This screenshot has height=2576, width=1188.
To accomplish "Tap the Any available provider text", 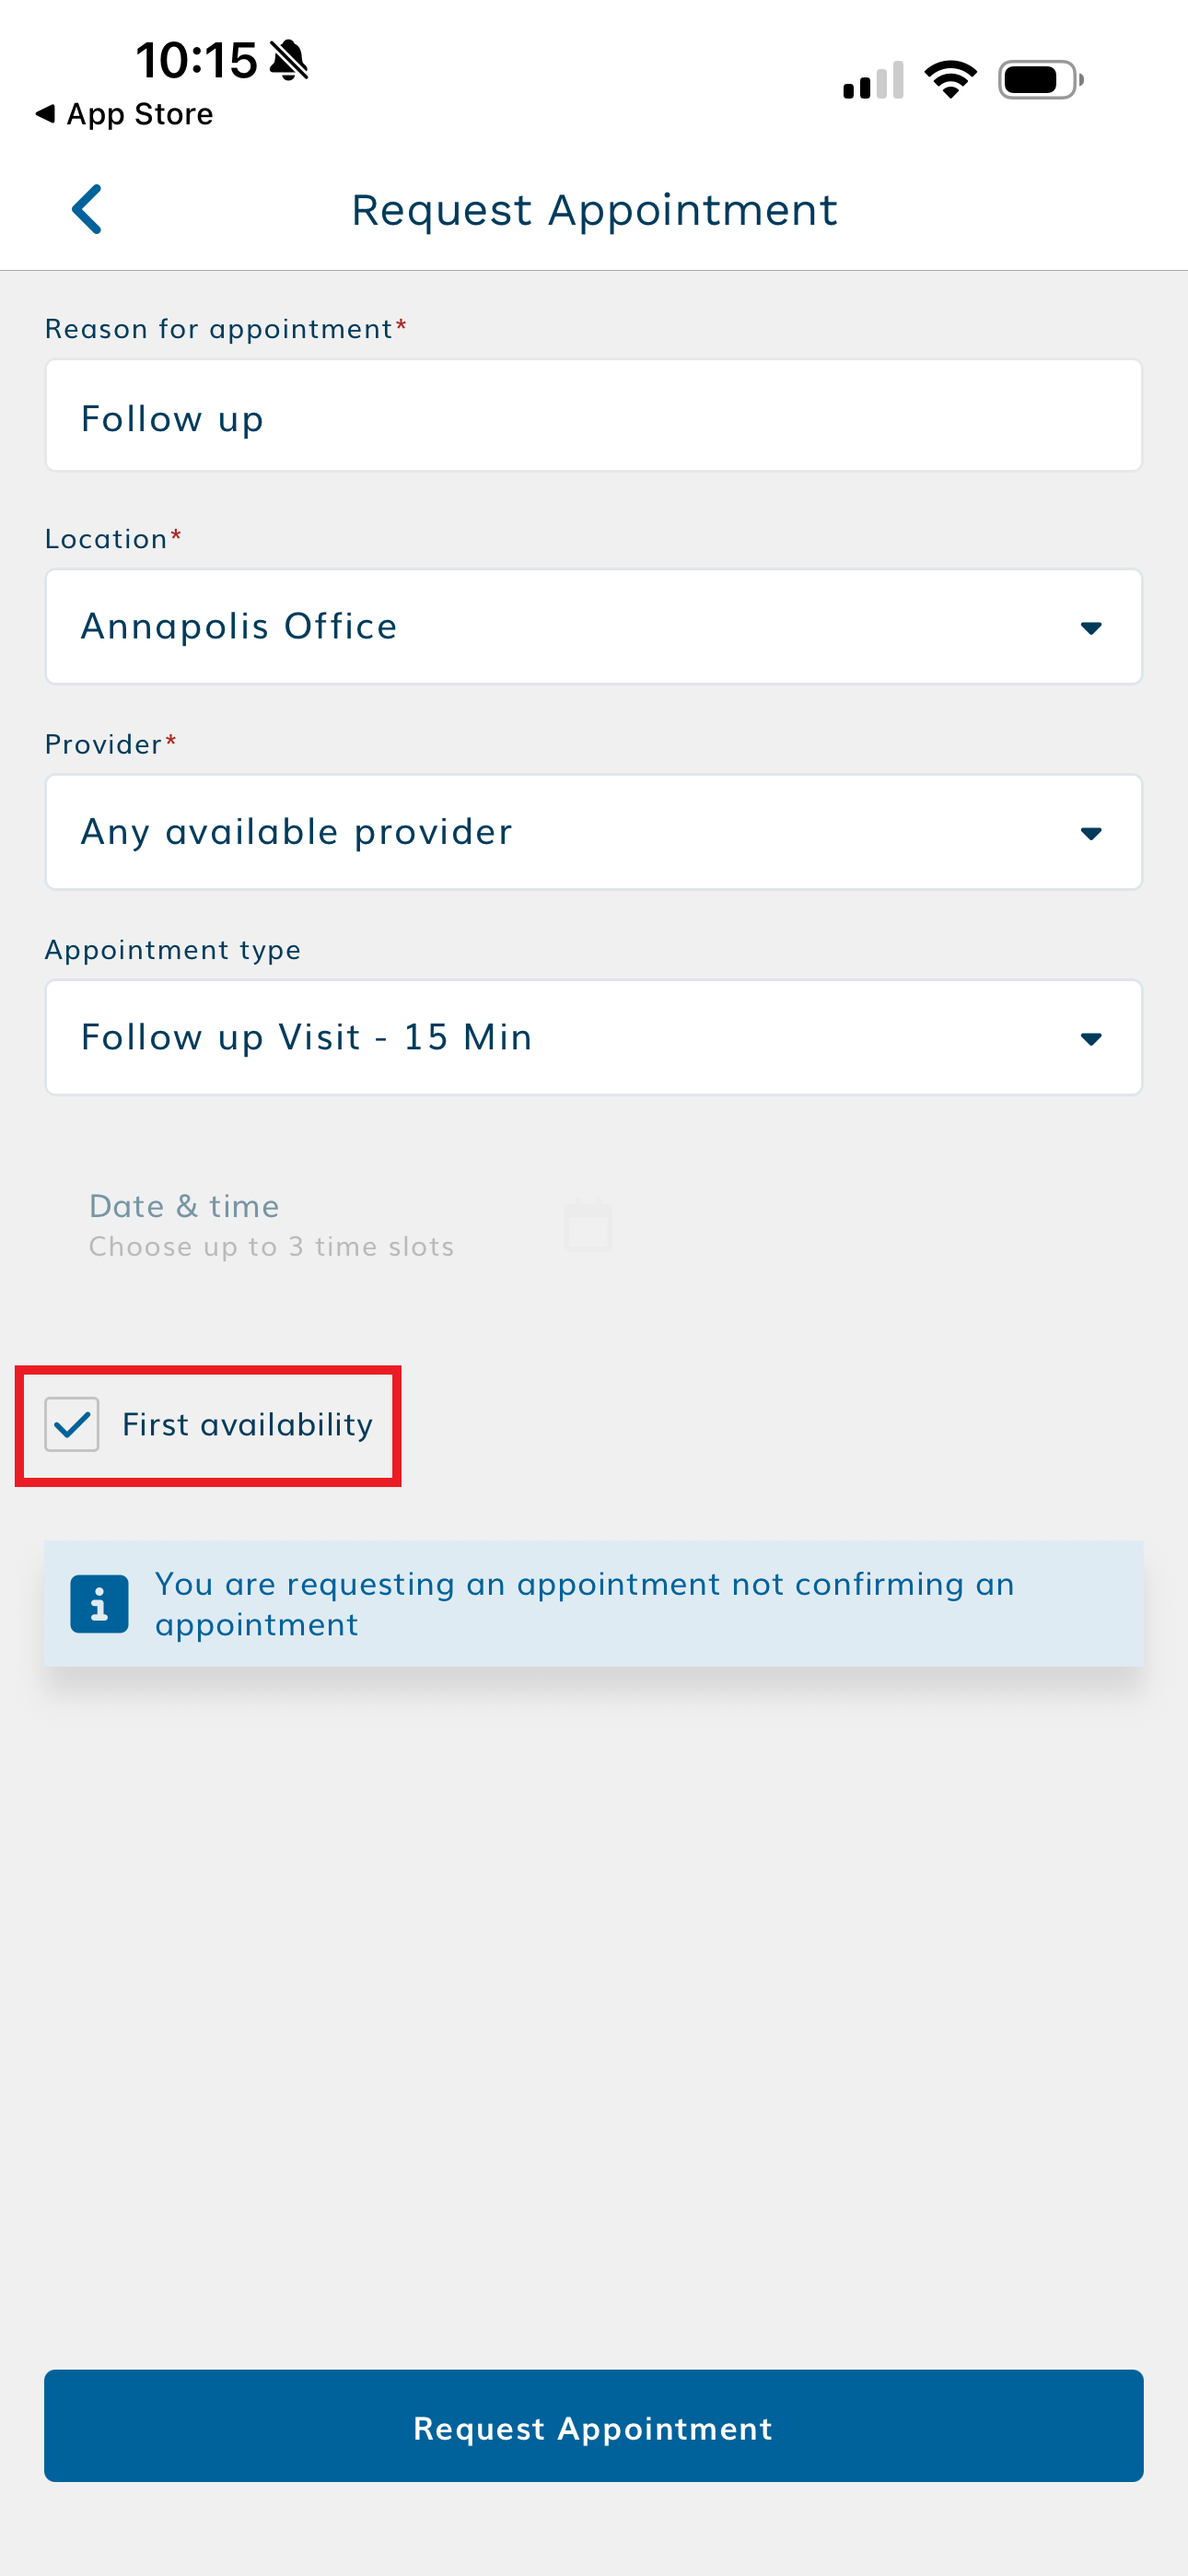I will (x=296, y=832).
